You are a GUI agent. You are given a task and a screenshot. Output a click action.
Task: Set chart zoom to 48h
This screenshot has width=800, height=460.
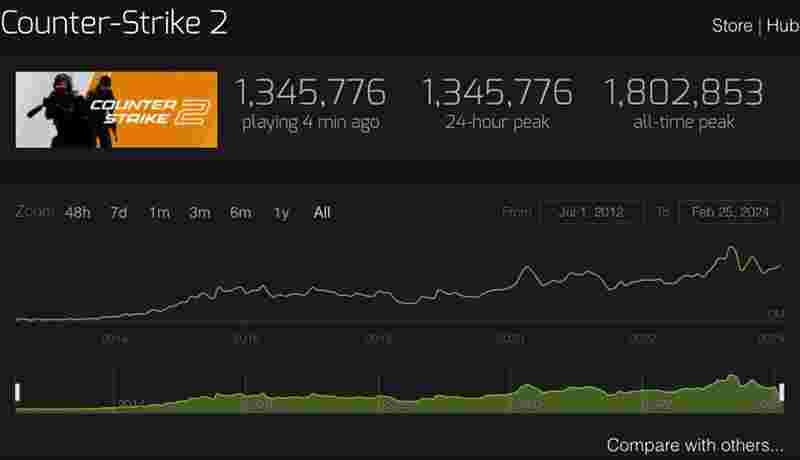tap(78, 212)
